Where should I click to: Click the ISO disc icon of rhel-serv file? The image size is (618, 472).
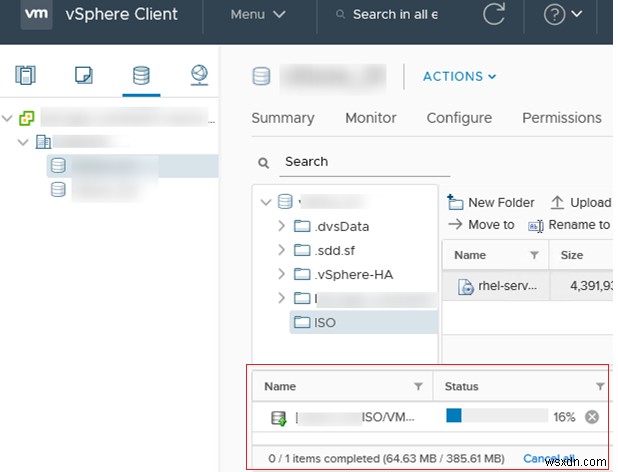(465, 286)
